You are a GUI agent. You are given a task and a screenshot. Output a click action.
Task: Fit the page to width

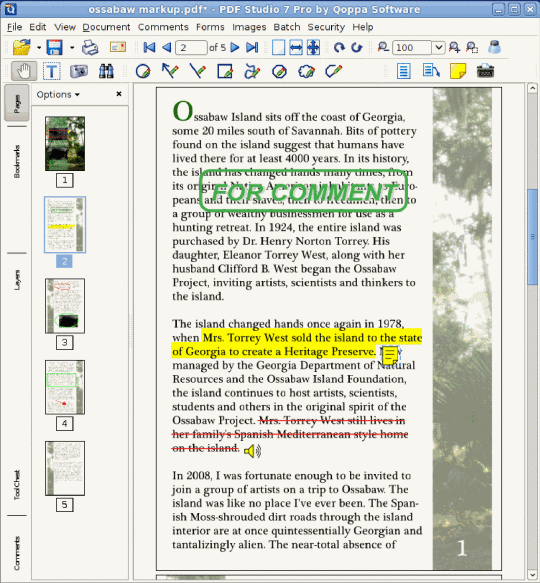[x=296, y=48]
